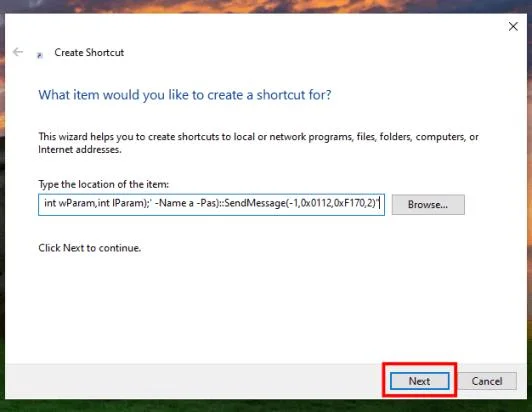Click the 'Click Next to continue.' instruction text
The image size is (532, 412).
click(x=90, y=248)
